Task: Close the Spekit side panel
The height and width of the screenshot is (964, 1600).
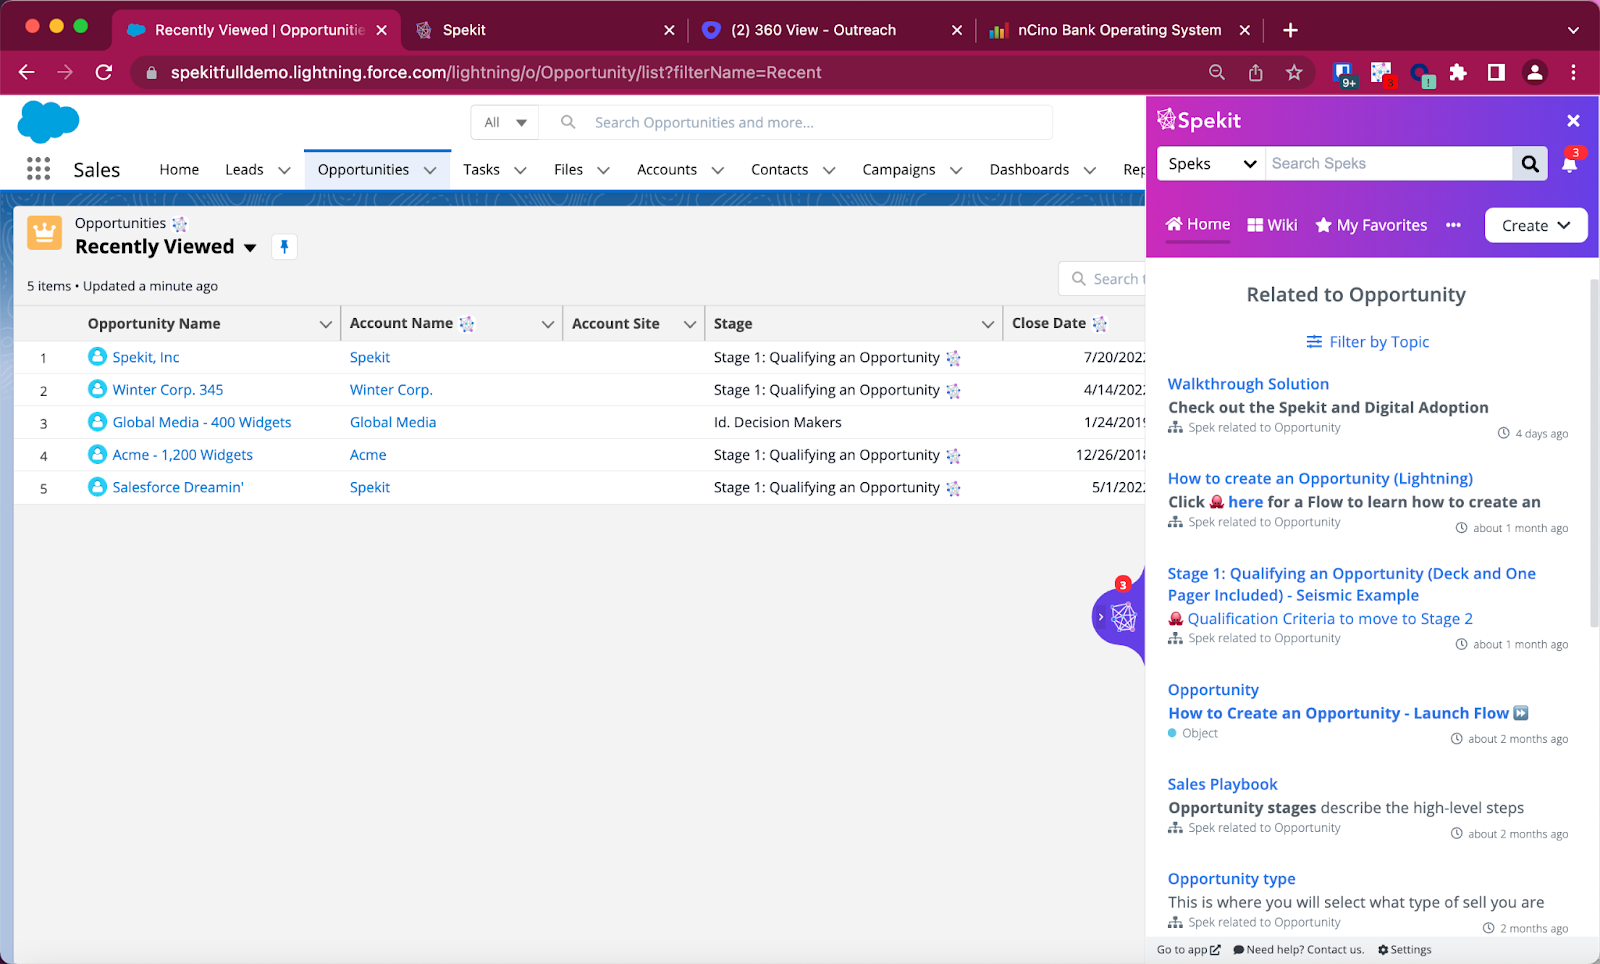Action: pos(1573,121)
